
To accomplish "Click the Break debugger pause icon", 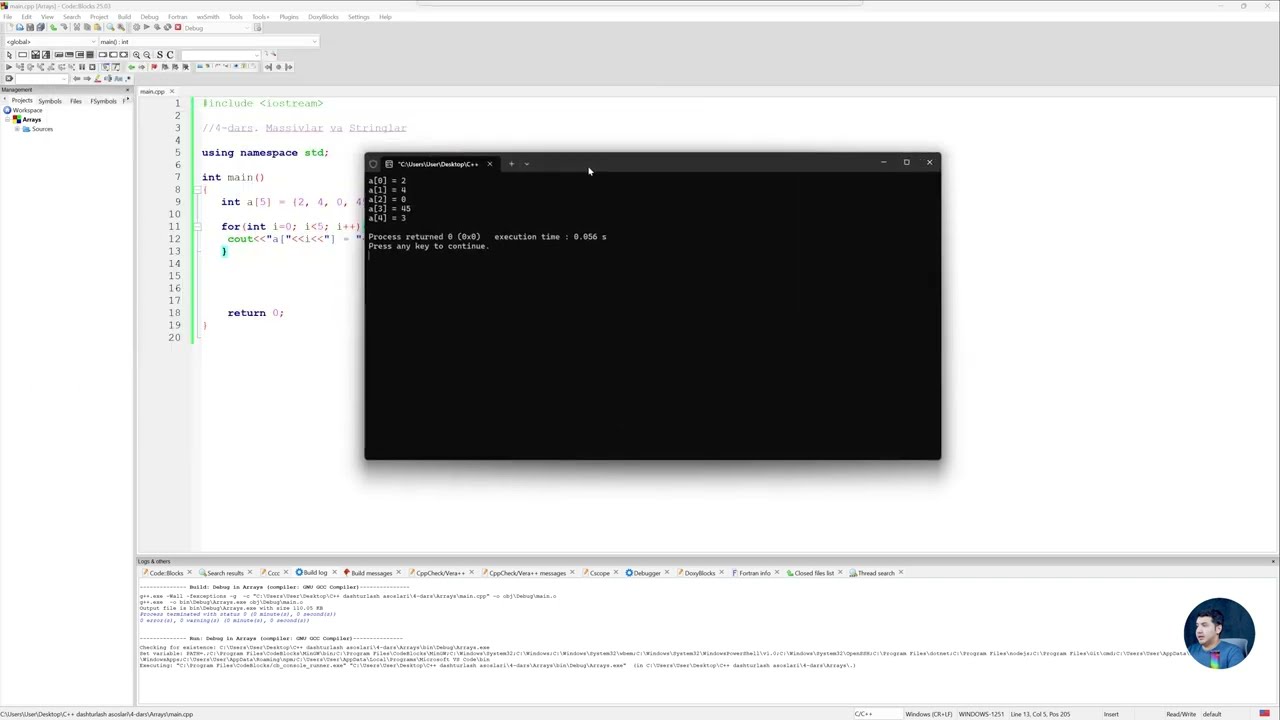I will (82, 67).
